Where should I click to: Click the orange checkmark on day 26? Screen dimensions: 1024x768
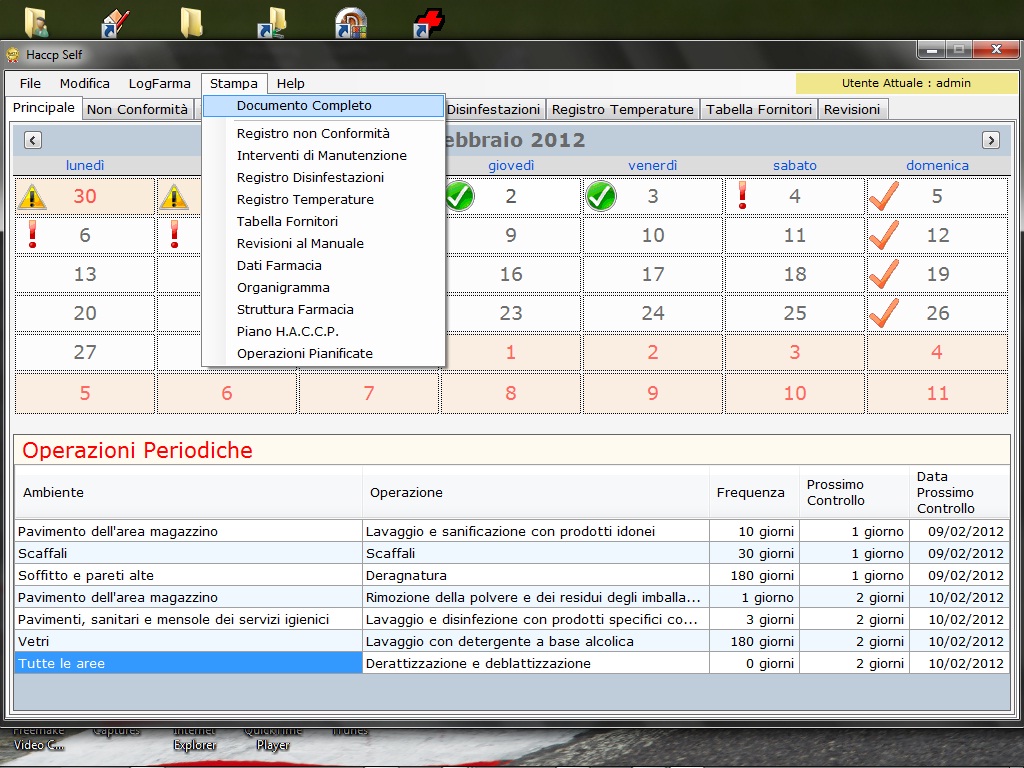click(884, 313)
